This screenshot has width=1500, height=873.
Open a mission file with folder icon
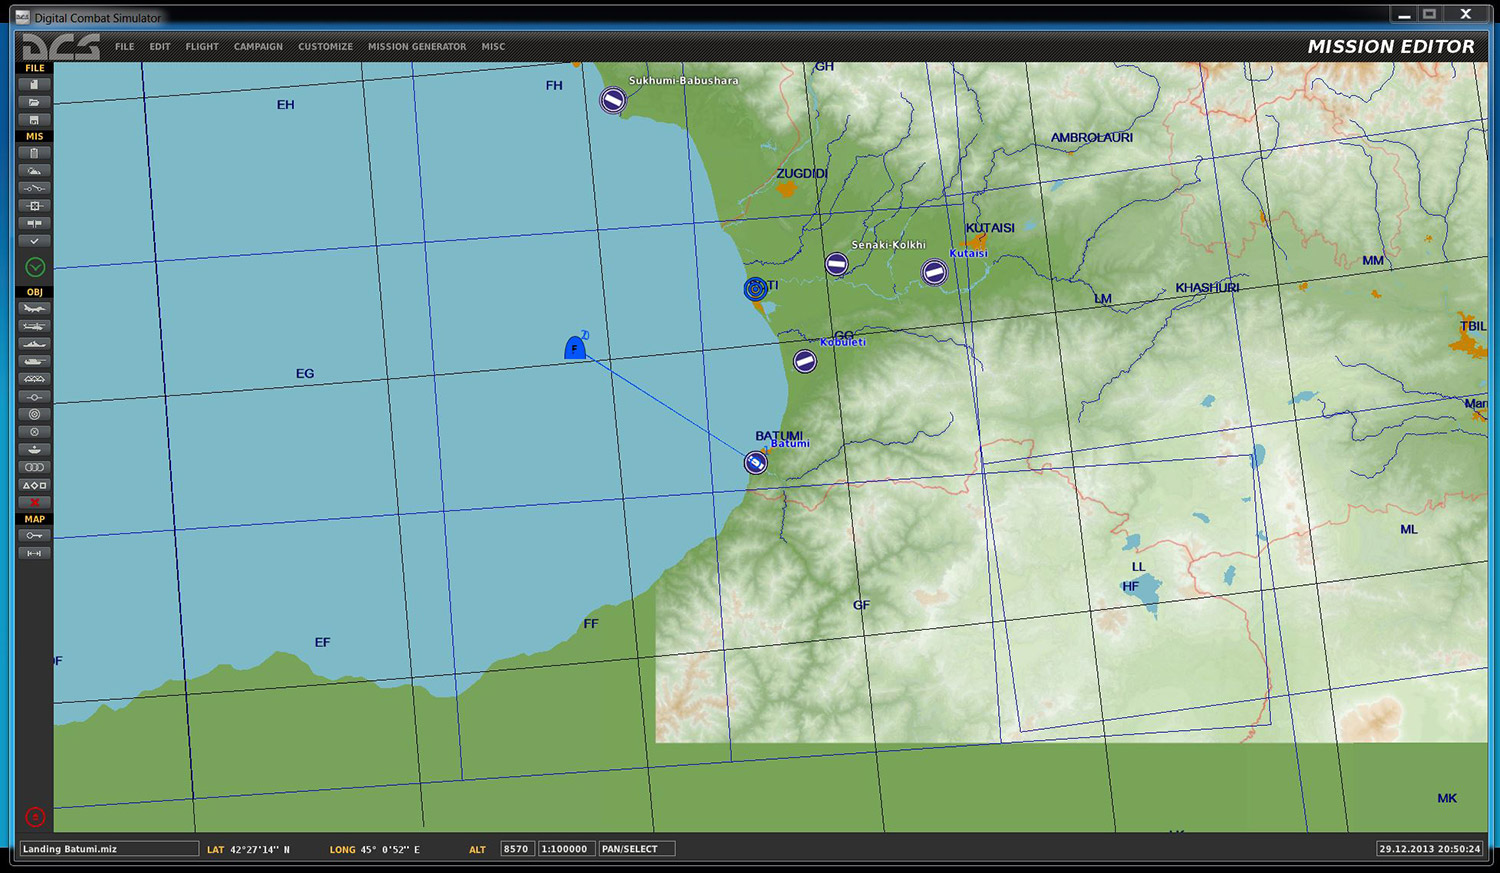pyautogui.click(x=34, y=102)
